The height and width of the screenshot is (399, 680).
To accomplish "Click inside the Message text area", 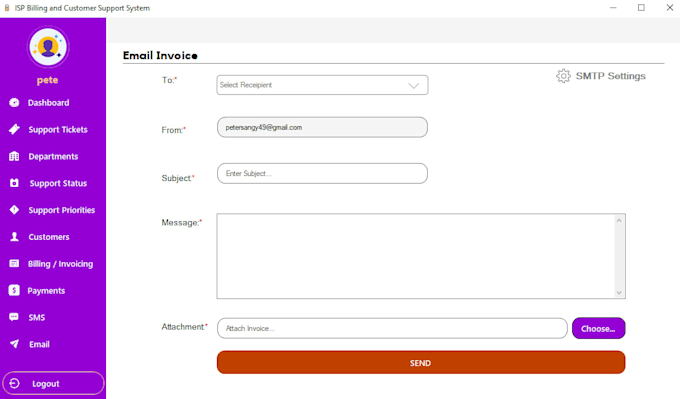I will pyautogui.click(x=415, y=256).
